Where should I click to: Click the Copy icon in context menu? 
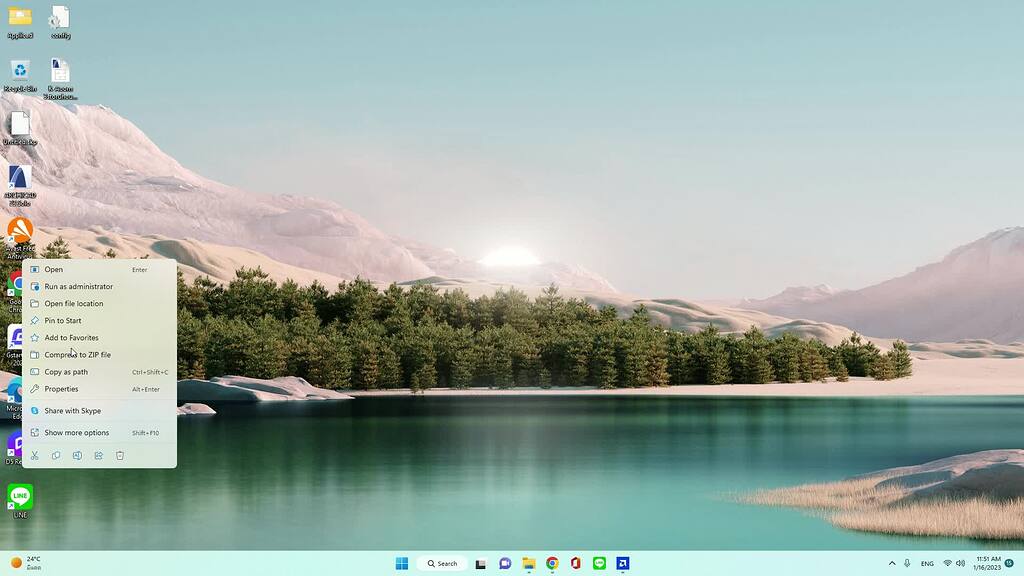(56, 456)
